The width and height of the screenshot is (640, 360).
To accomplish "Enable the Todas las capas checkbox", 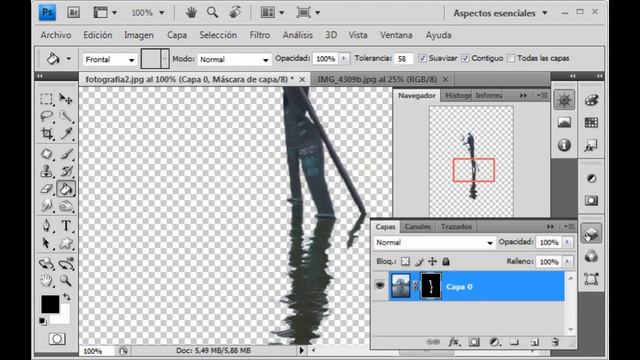I will [511, 58].
